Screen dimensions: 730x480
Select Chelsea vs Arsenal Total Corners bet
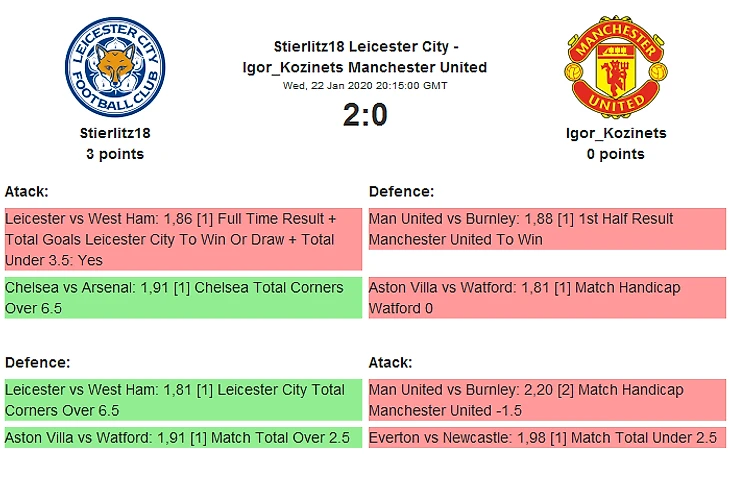click(182, 298)
